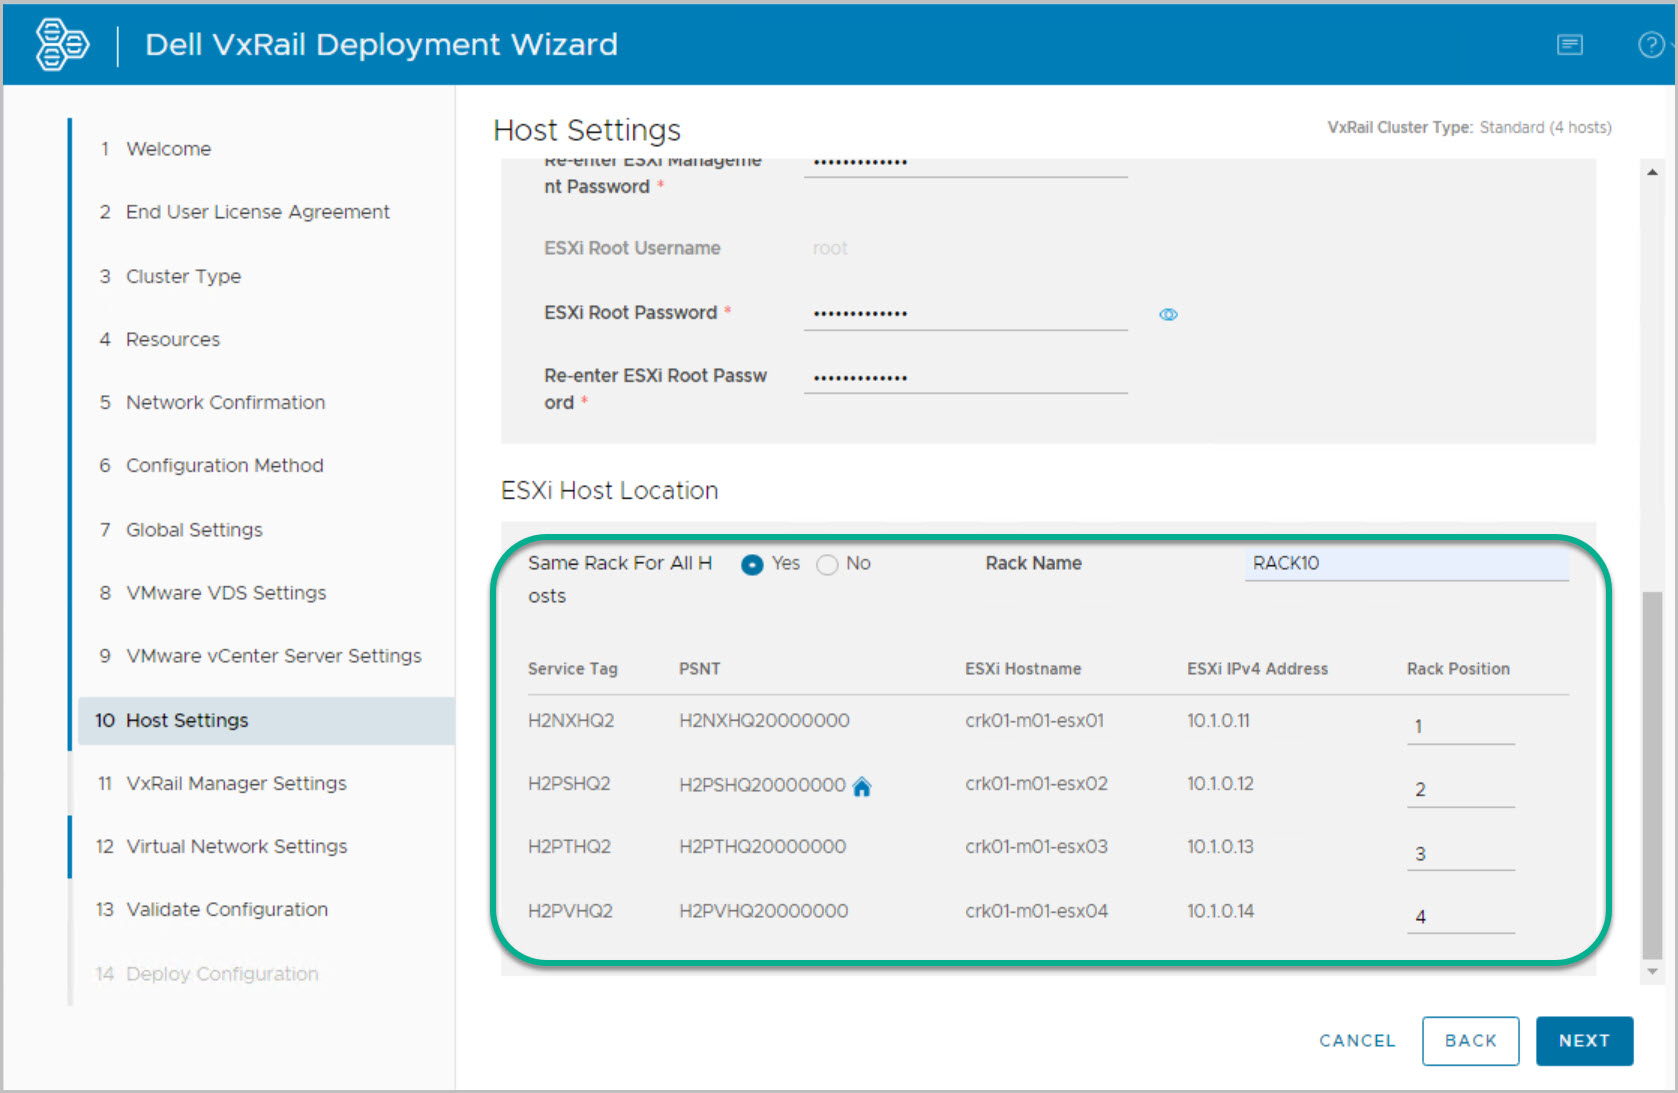The height and width of the screenshot is (1093, 1678).
Task: Reveal ESXi root password with eye icon
Action: (x=1168, y=314)
